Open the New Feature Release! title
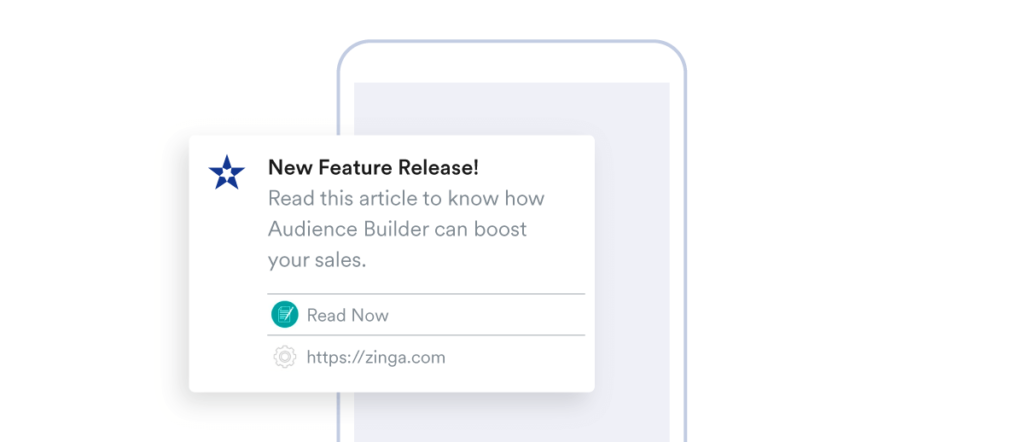1024x442 pixels. [373, 168]
